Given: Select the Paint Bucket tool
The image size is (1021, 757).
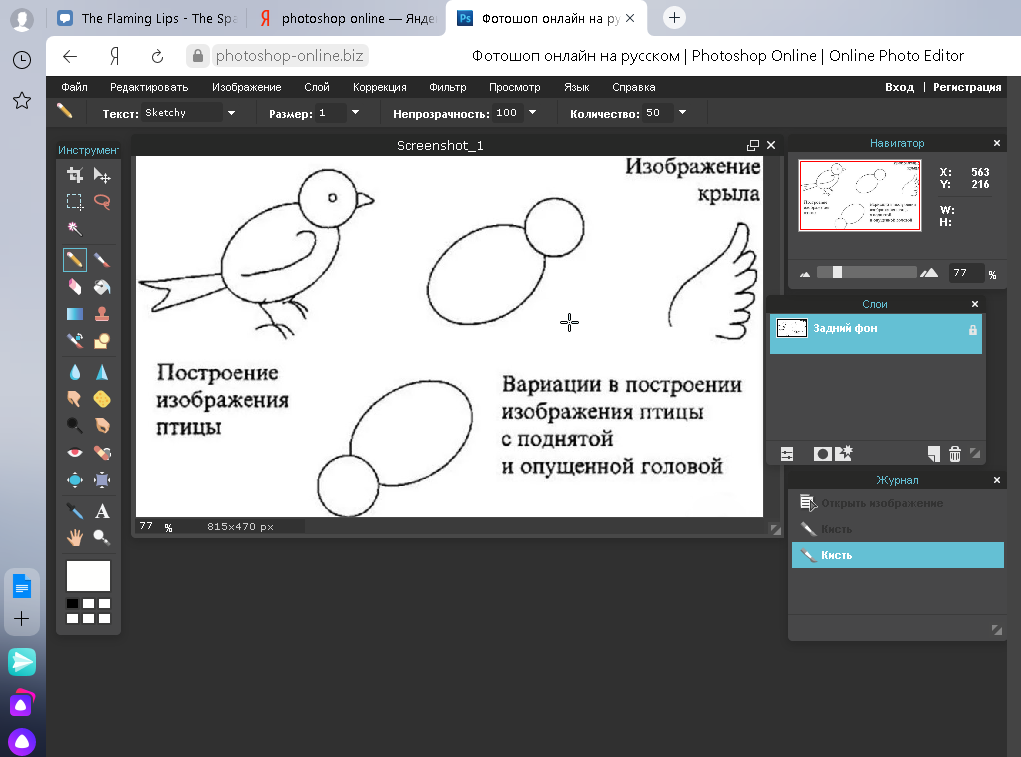Looking at the screenshot, I should 101,287.
